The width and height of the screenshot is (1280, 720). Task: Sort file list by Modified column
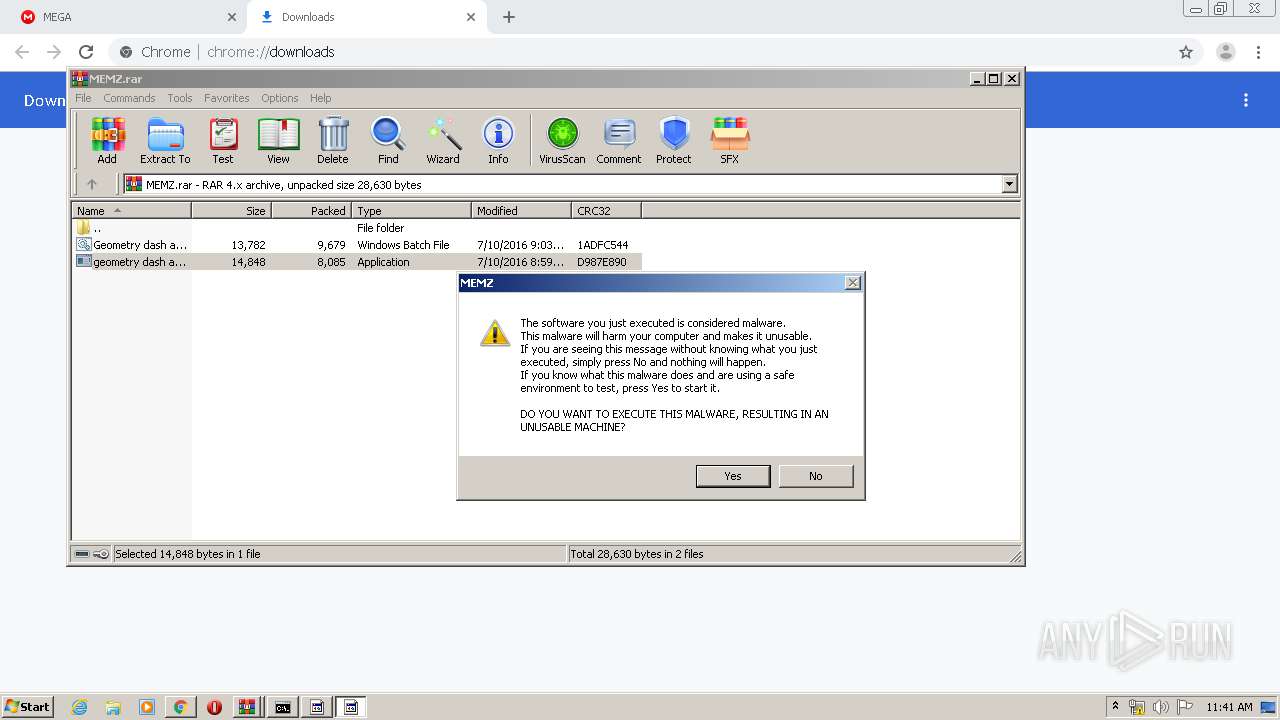(521, 210)
